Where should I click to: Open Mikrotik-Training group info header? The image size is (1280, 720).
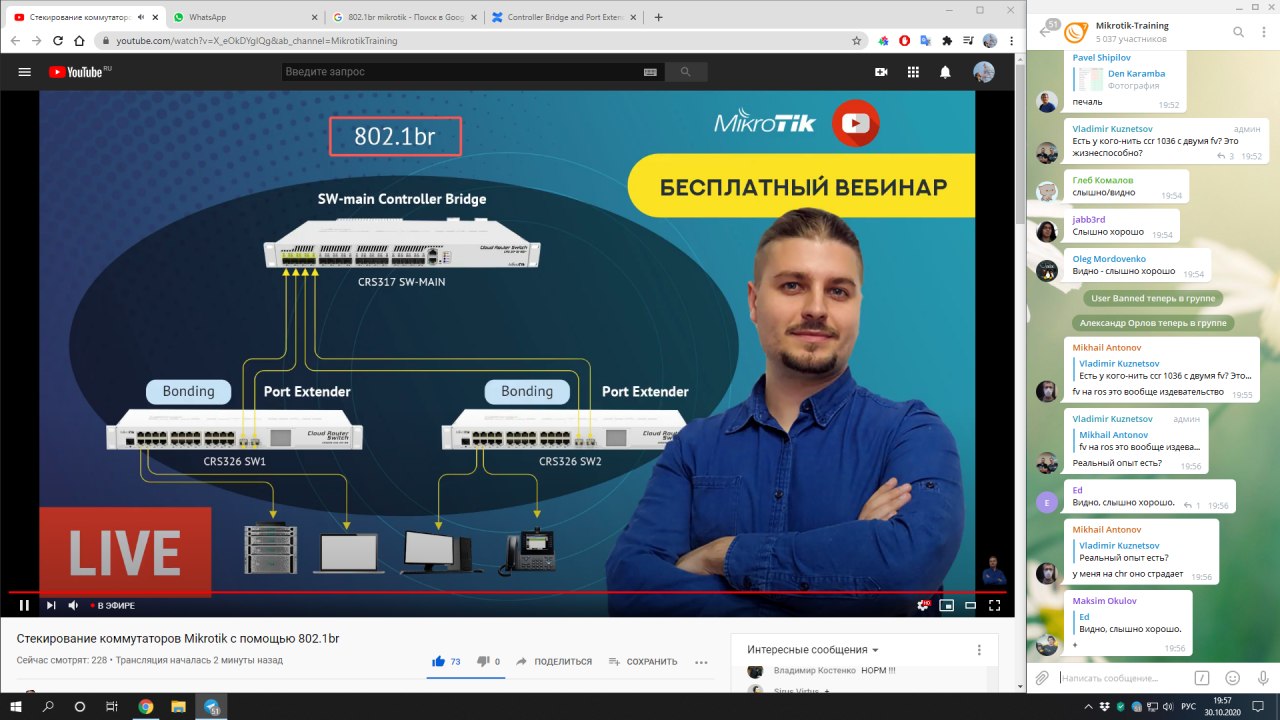point(1130,32)
